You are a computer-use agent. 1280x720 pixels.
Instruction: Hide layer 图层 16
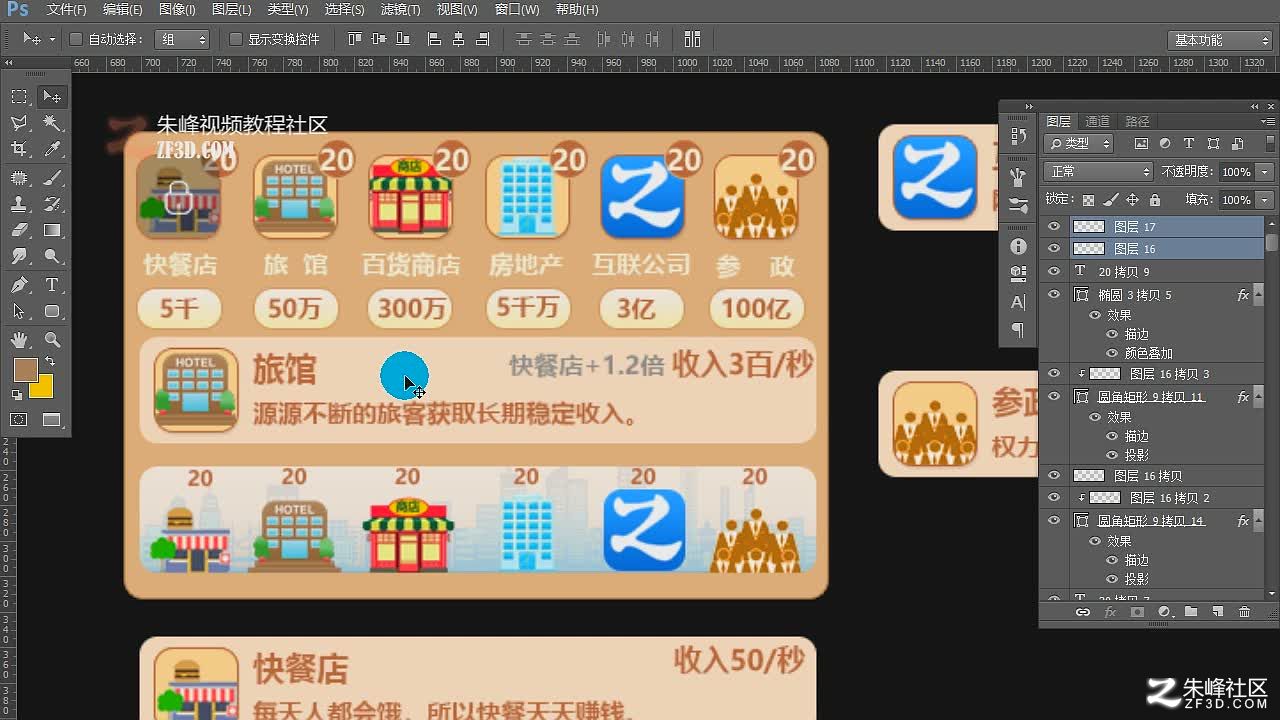click(x=1053, y=248)
